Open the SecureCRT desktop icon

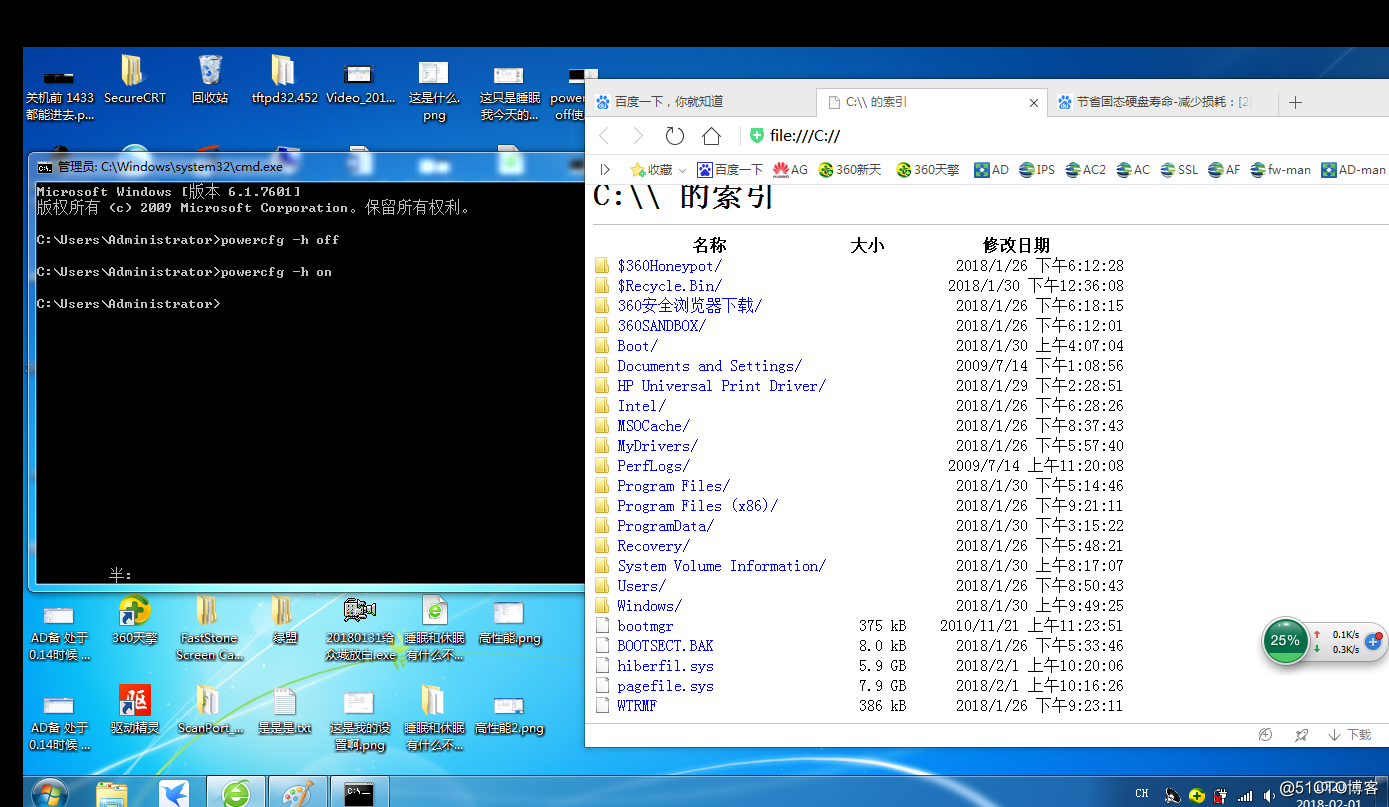point(134,80)
